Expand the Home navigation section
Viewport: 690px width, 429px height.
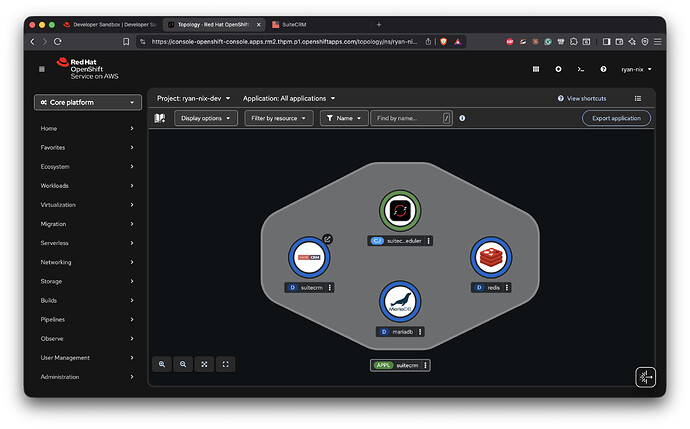pos(87,128)
